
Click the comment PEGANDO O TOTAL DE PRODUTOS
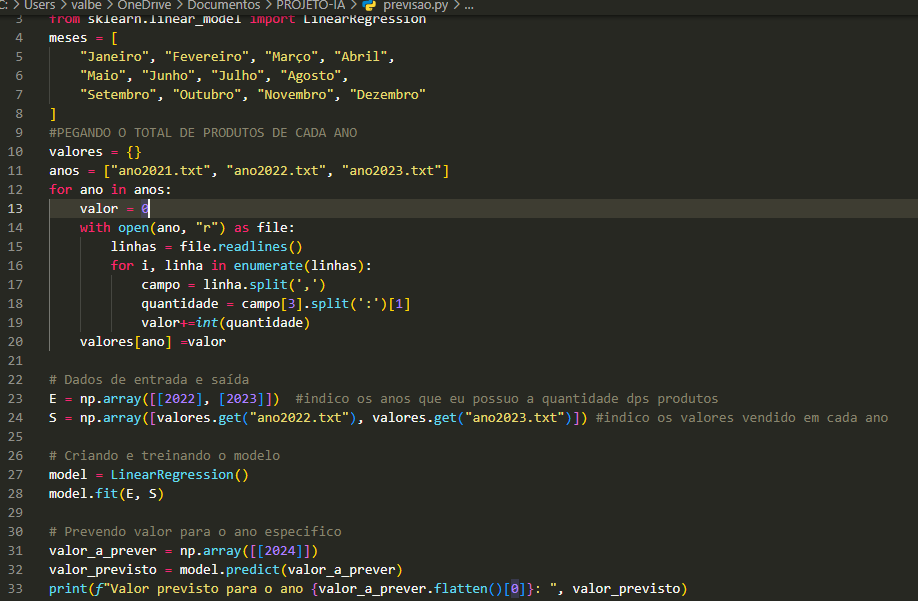tap(203, 133)
